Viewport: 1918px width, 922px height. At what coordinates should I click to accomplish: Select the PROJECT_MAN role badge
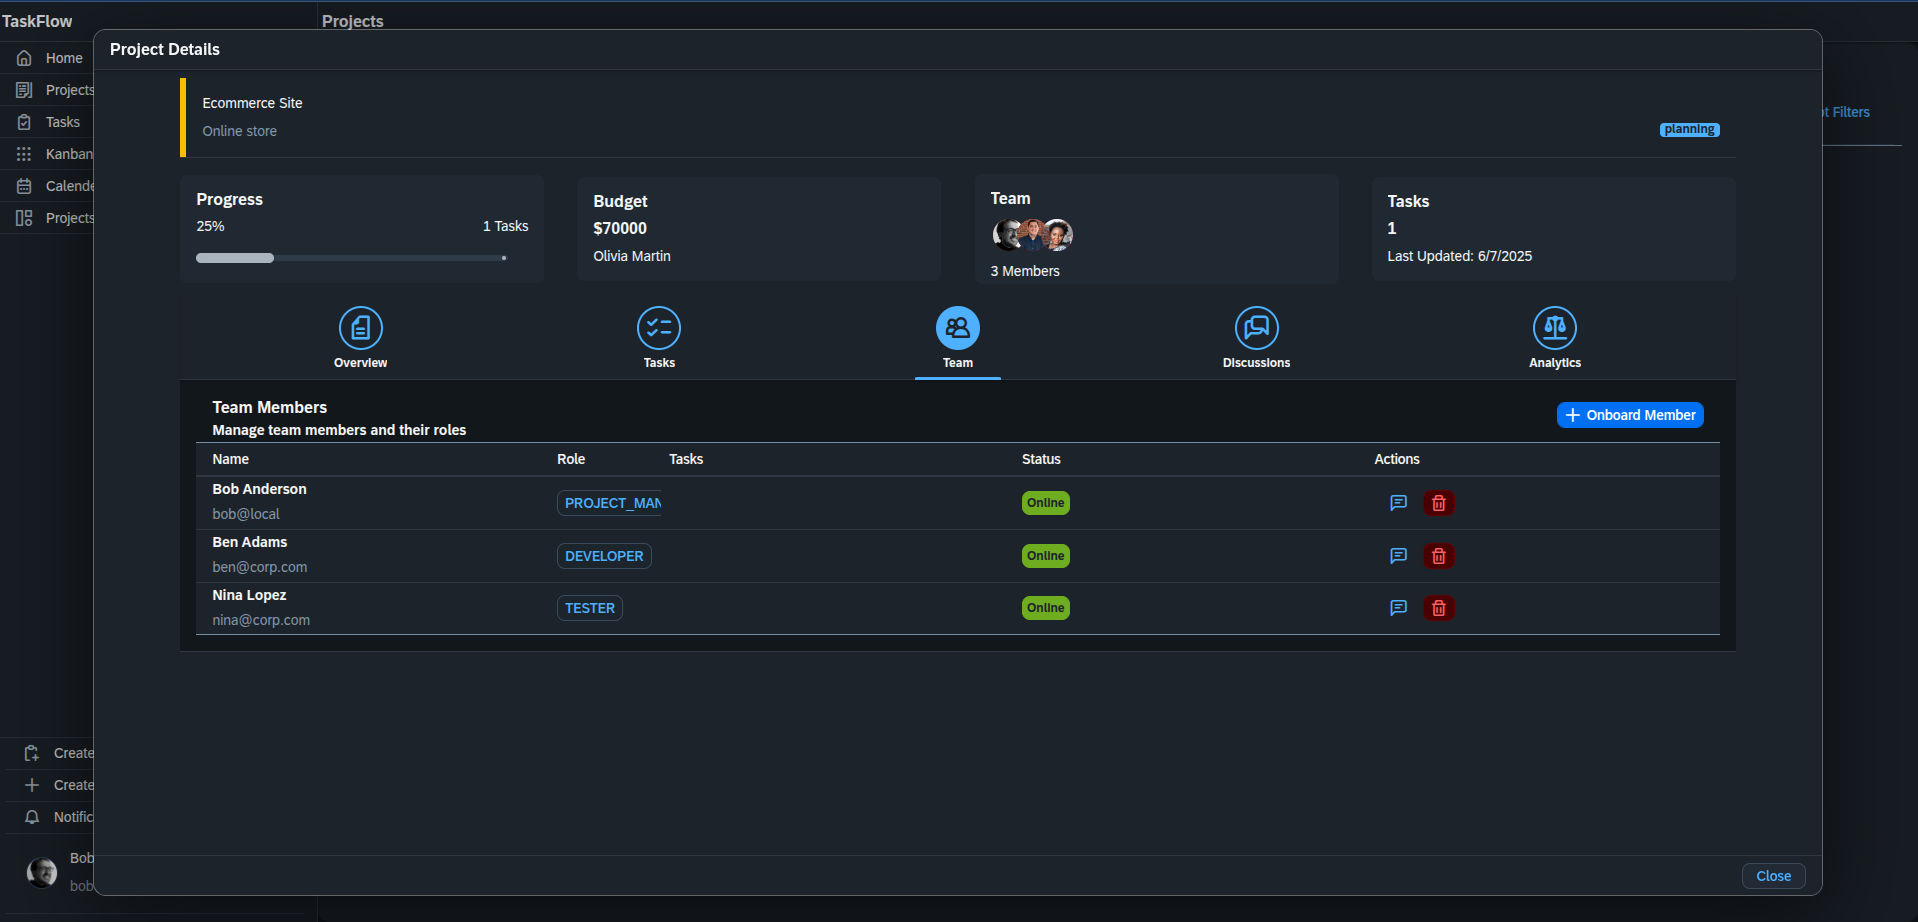pos(610,503)
